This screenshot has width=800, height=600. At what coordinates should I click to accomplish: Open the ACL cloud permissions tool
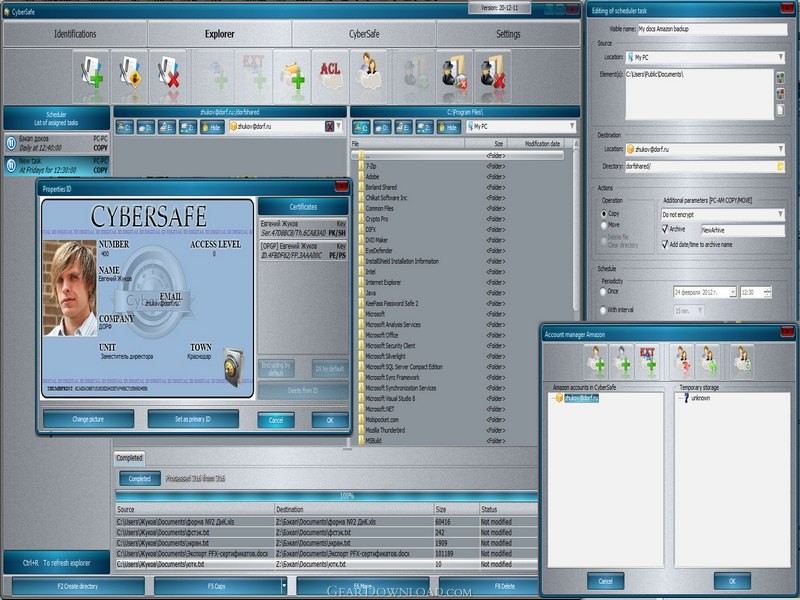pyautogui.click(x=330, y=77)
